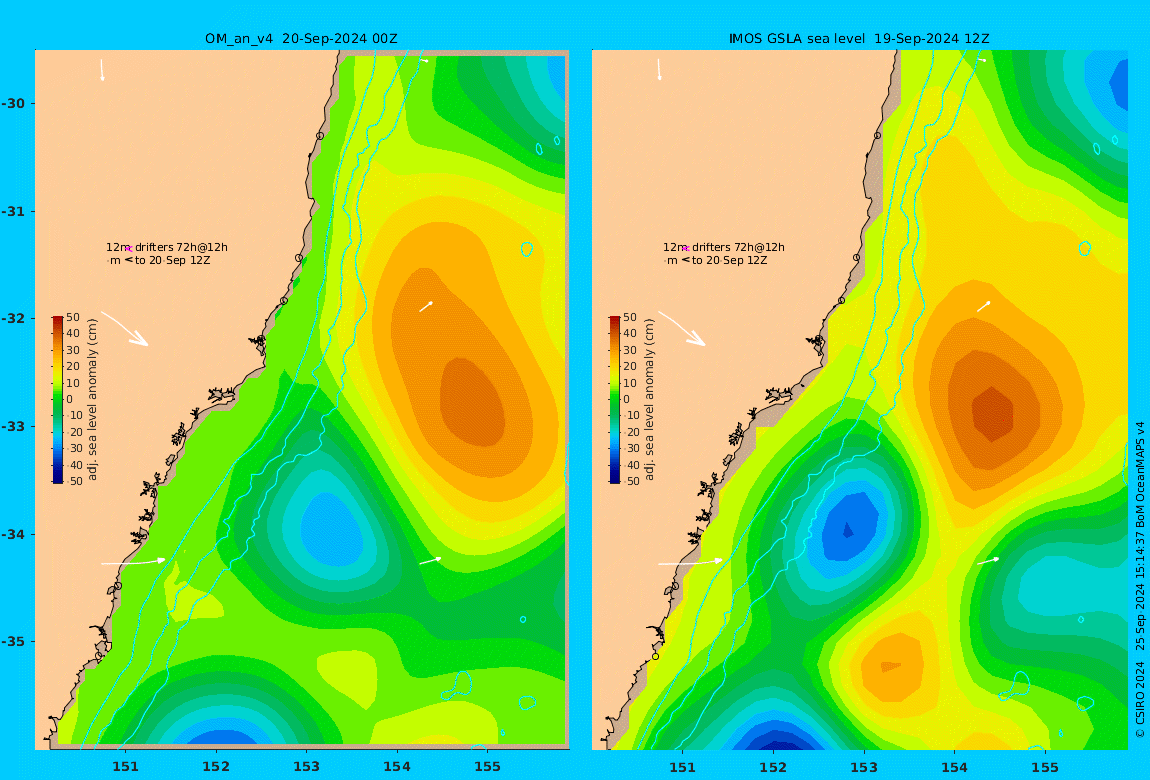Select the -32 latitude label
This screenshot has height=780, width=1150.
[13, 318]
